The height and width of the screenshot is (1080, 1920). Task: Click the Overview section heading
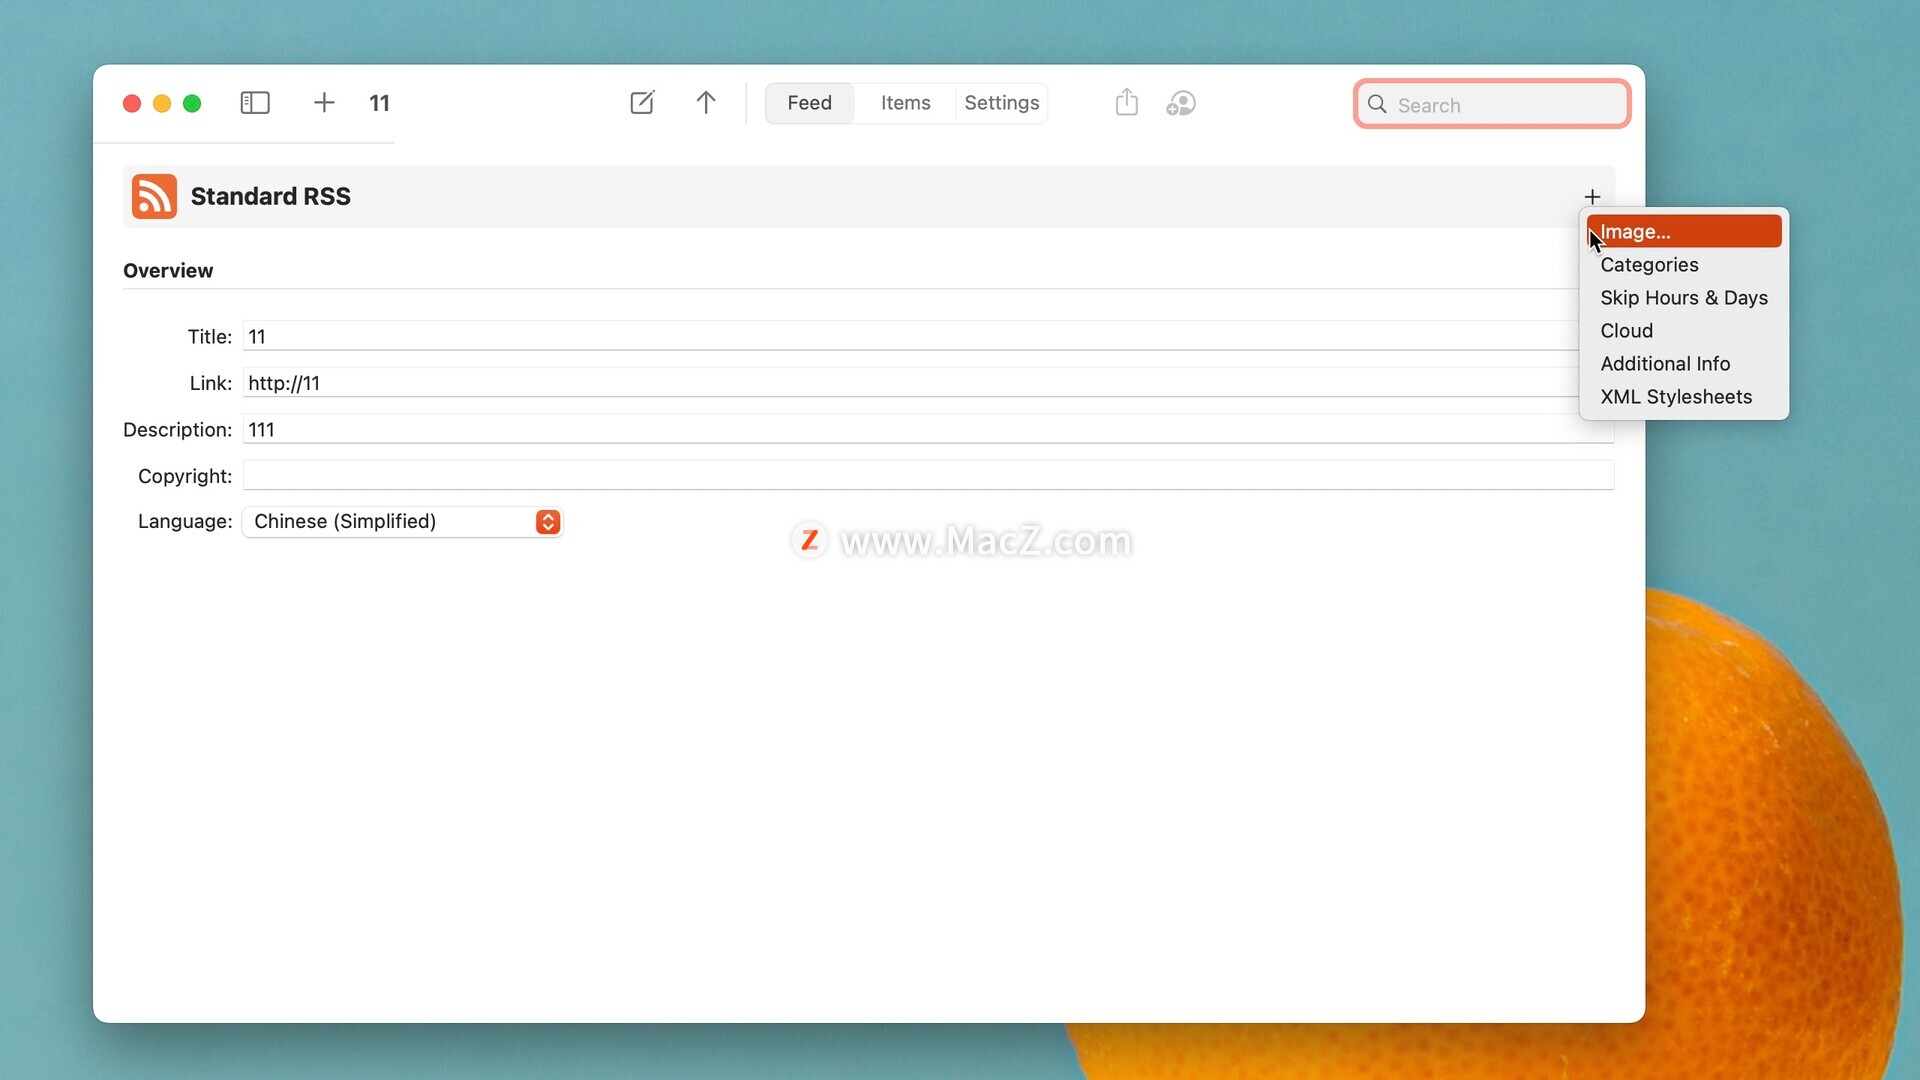click(x=168, y=270)
